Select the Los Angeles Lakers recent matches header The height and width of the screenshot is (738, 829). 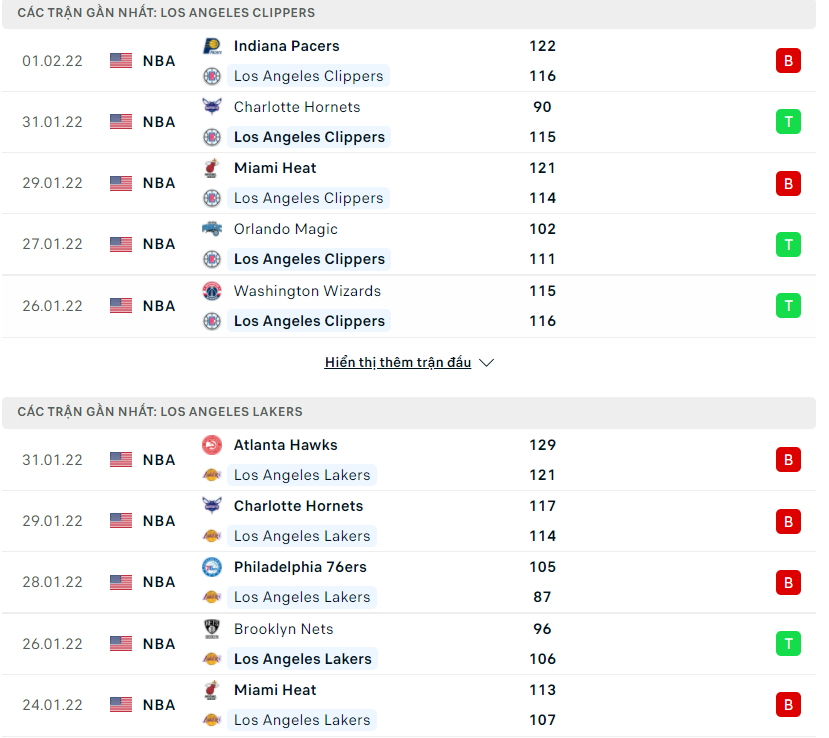(x=160, y=412)
